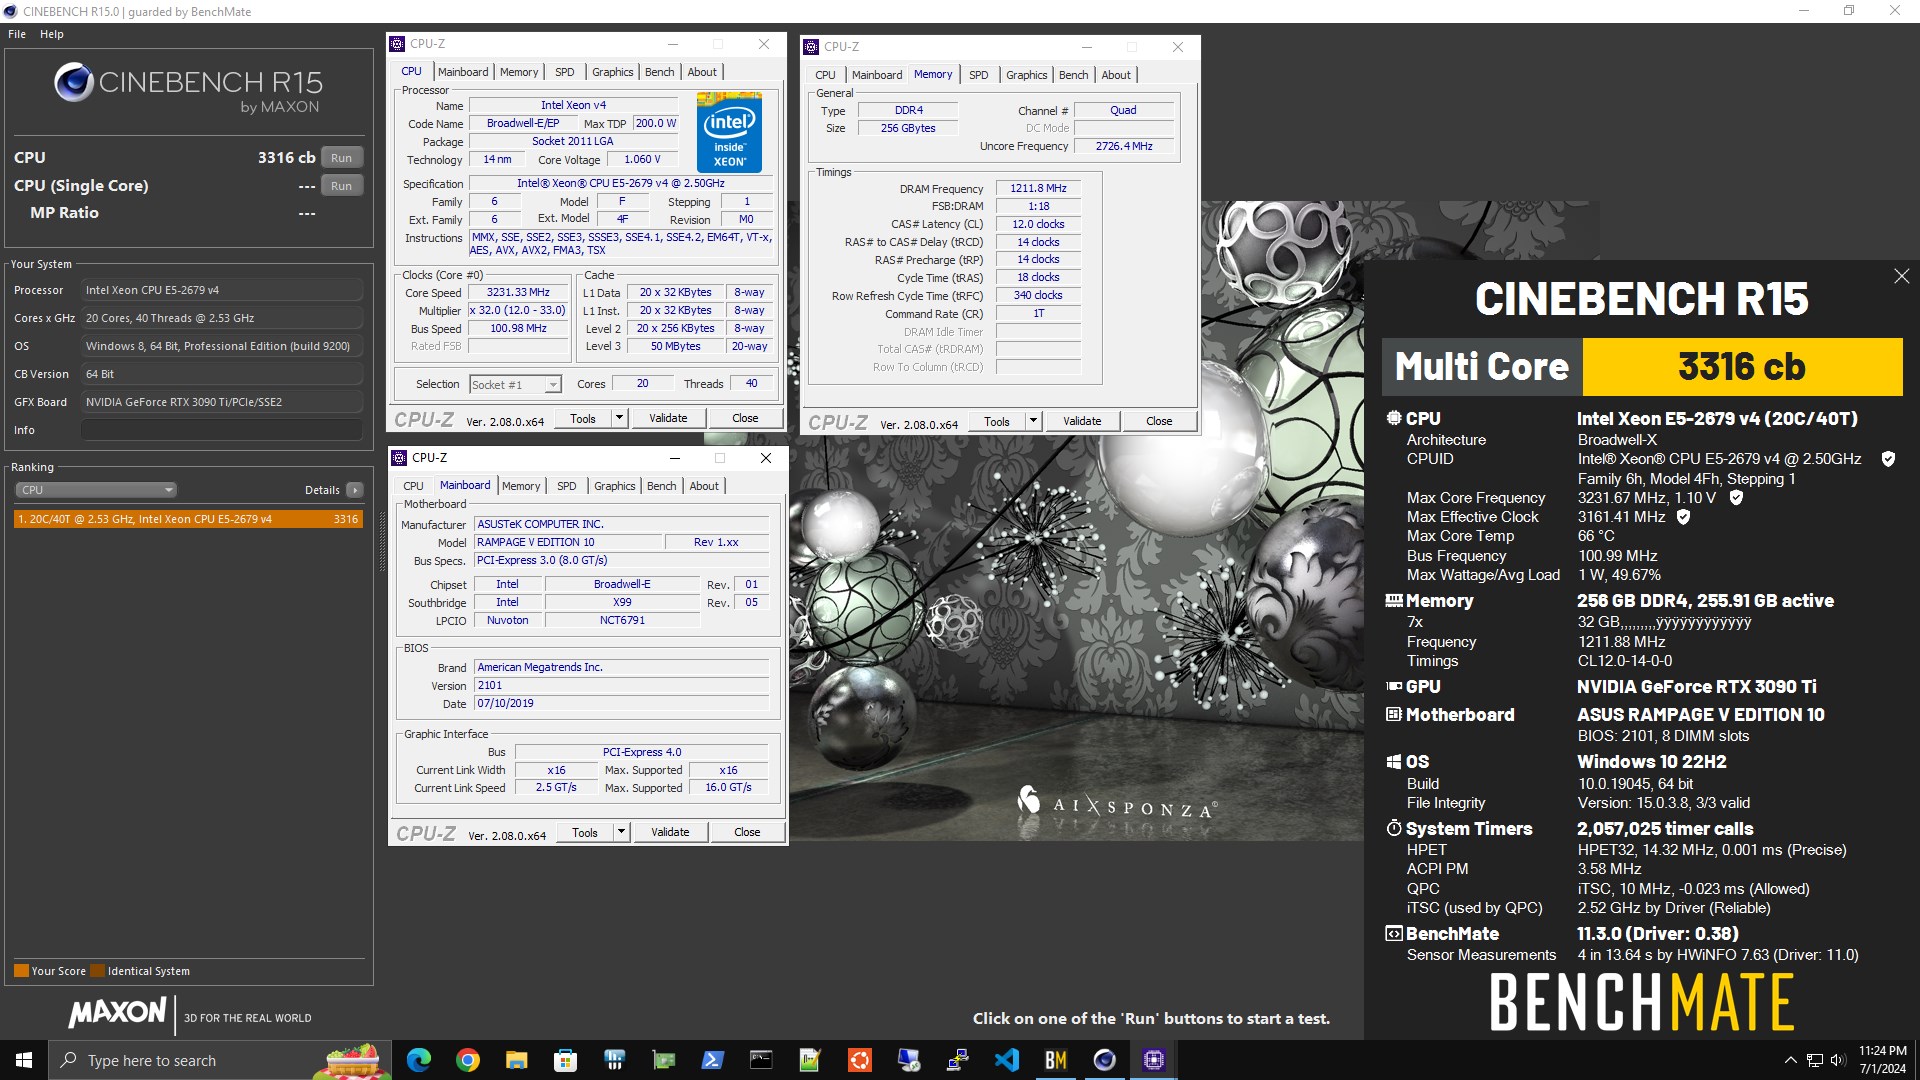Open Visual Studio Code from taskbar
1920x1080 pixels.
point(1007,1060)
